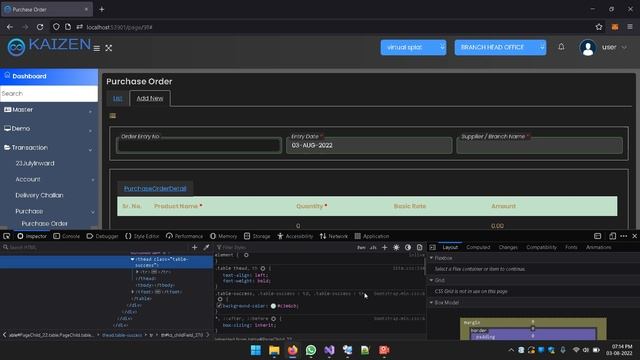Select the eyedropper color picker icon
This screenshot has height=360, width=640.
[x=206, y=247]
